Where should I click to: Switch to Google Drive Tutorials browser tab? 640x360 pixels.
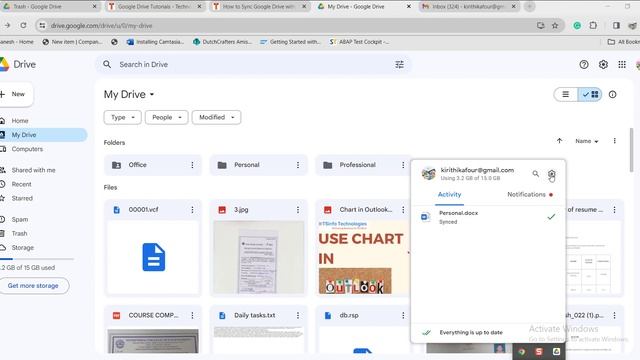coord(155,7)
